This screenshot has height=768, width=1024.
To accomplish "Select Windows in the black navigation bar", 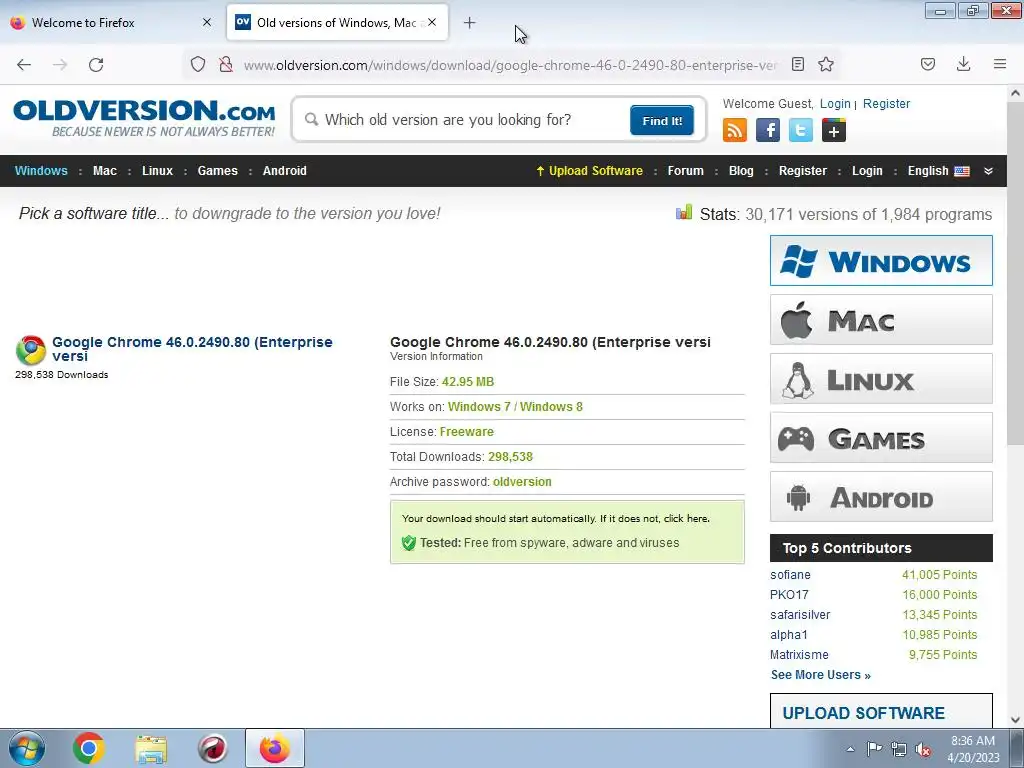I will tap(41, 171).
